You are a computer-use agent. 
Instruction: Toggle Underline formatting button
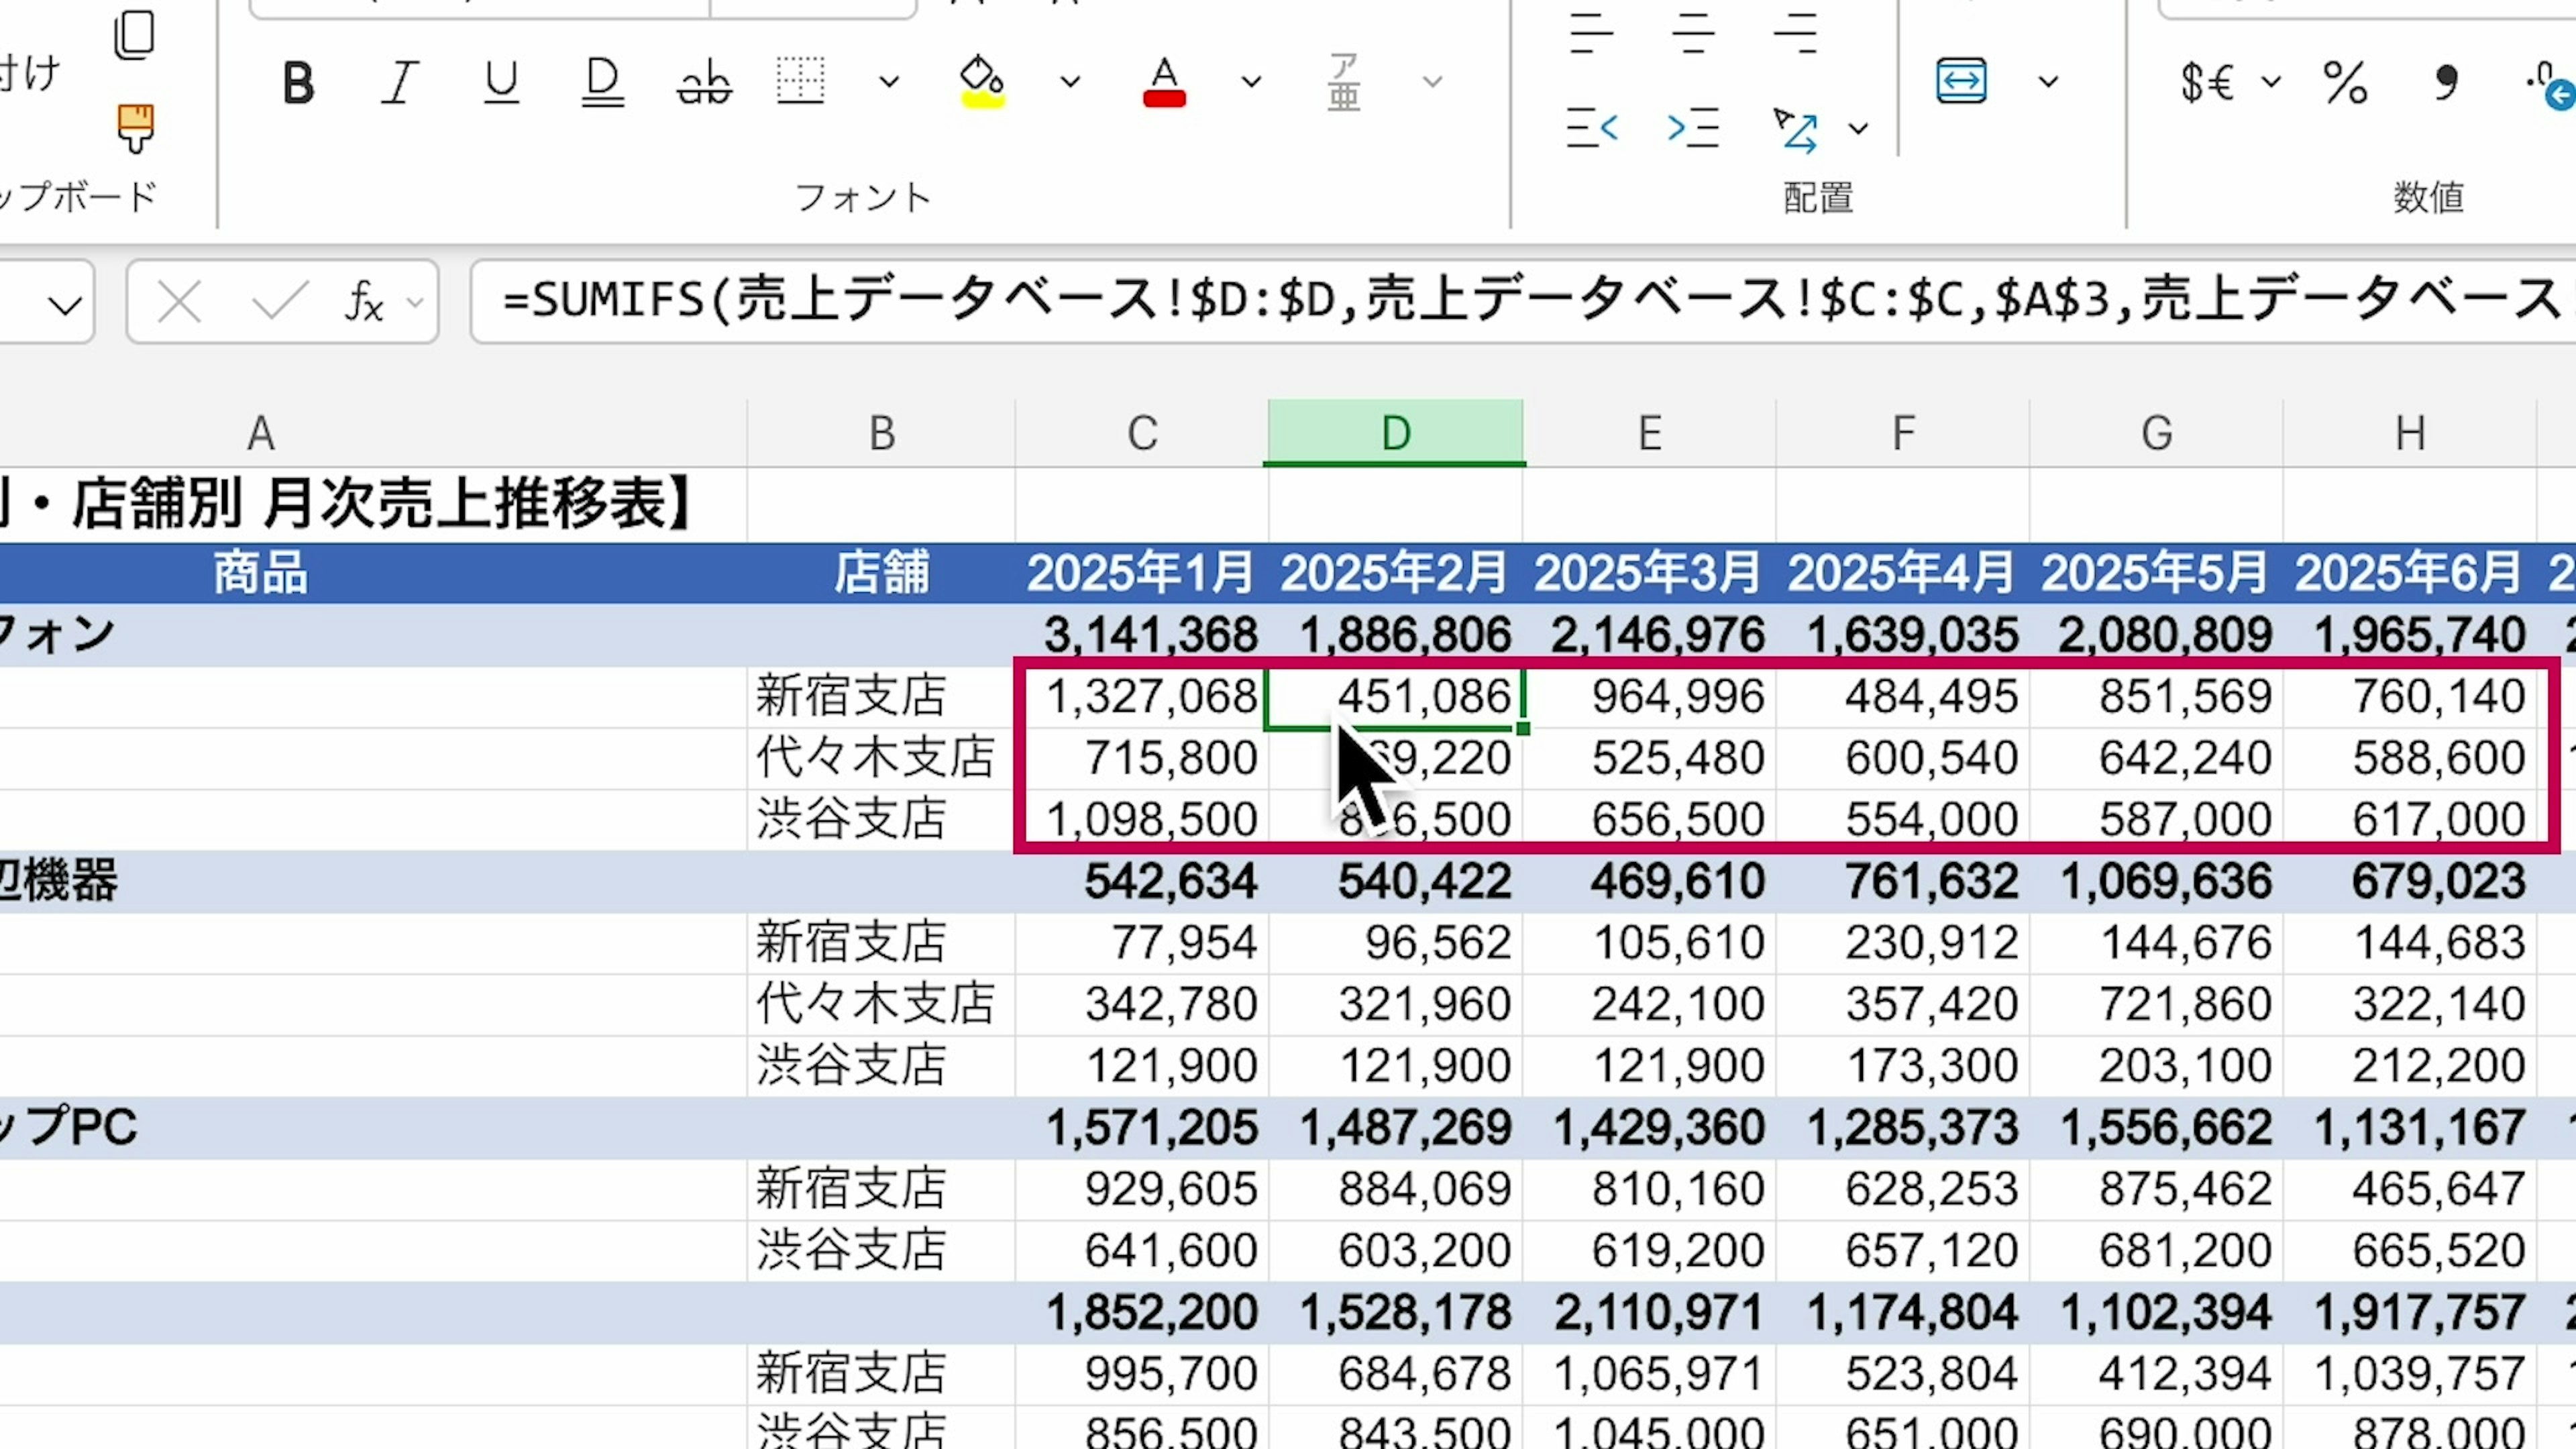501,82
